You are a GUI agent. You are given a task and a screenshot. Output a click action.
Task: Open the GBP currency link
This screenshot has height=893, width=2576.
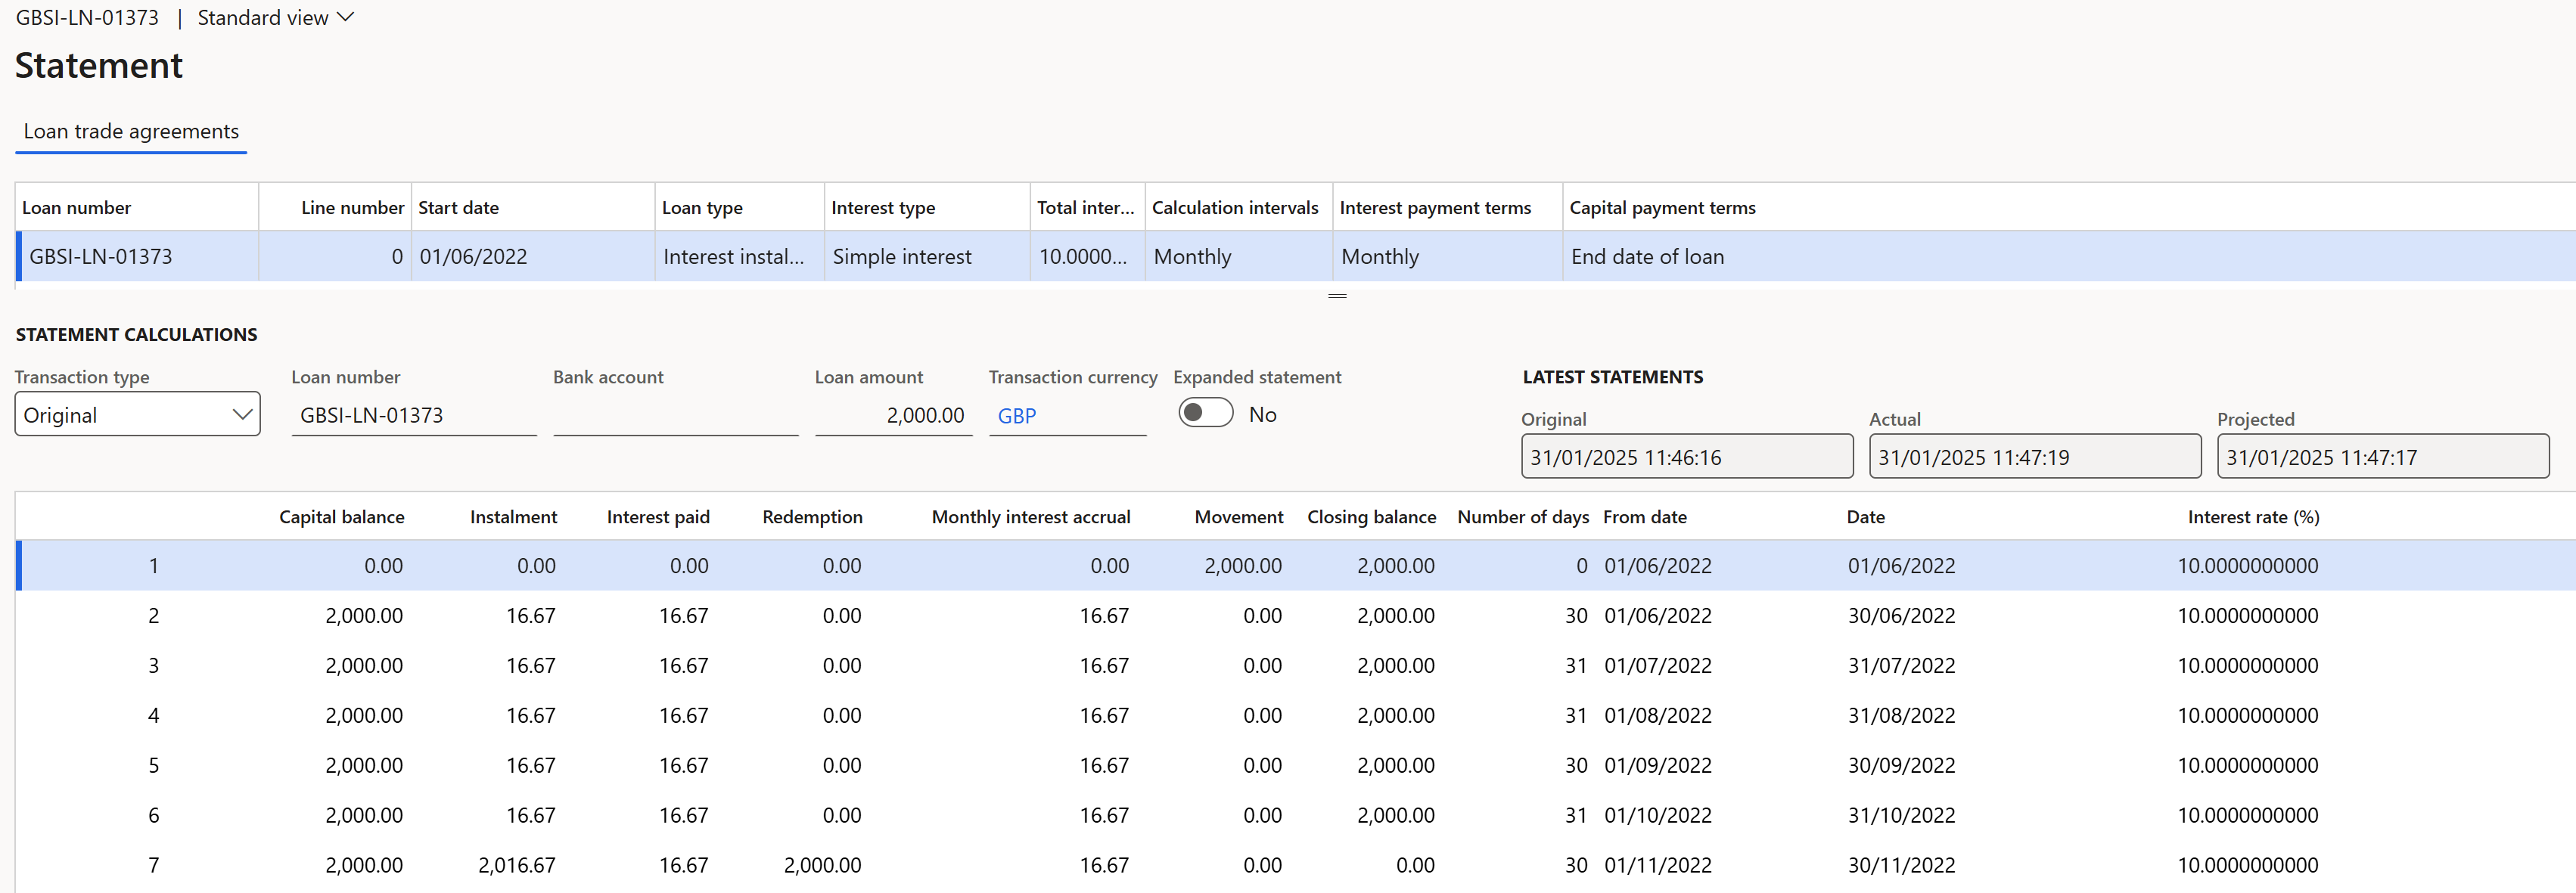point(1016,416)
